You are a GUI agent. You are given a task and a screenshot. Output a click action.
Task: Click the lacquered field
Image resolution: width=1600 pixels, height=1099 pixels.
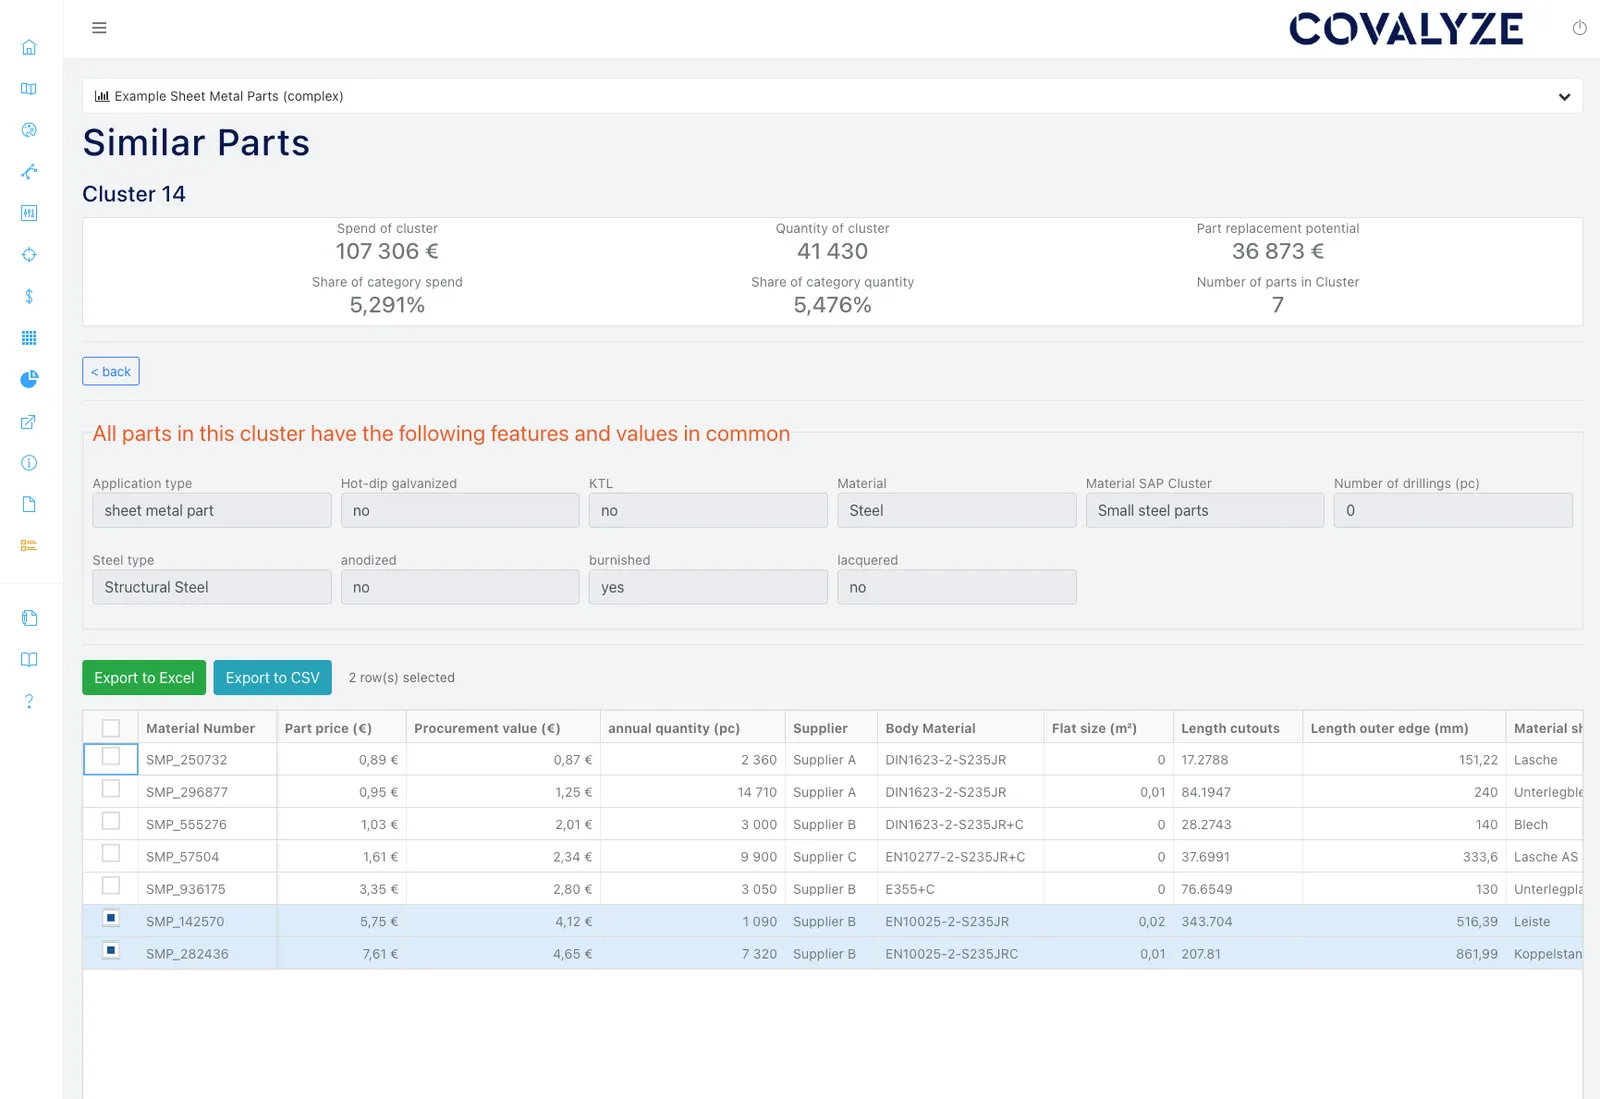click(x=957, y=587)
